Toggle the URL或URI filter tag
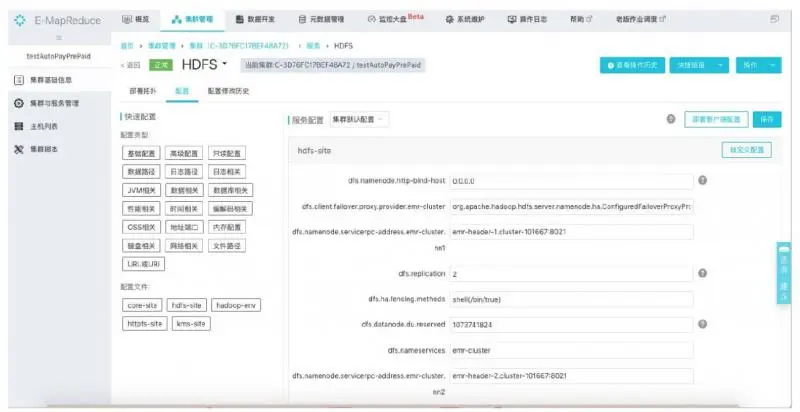The height and width of the screenshot is (412, 800). 143,264
